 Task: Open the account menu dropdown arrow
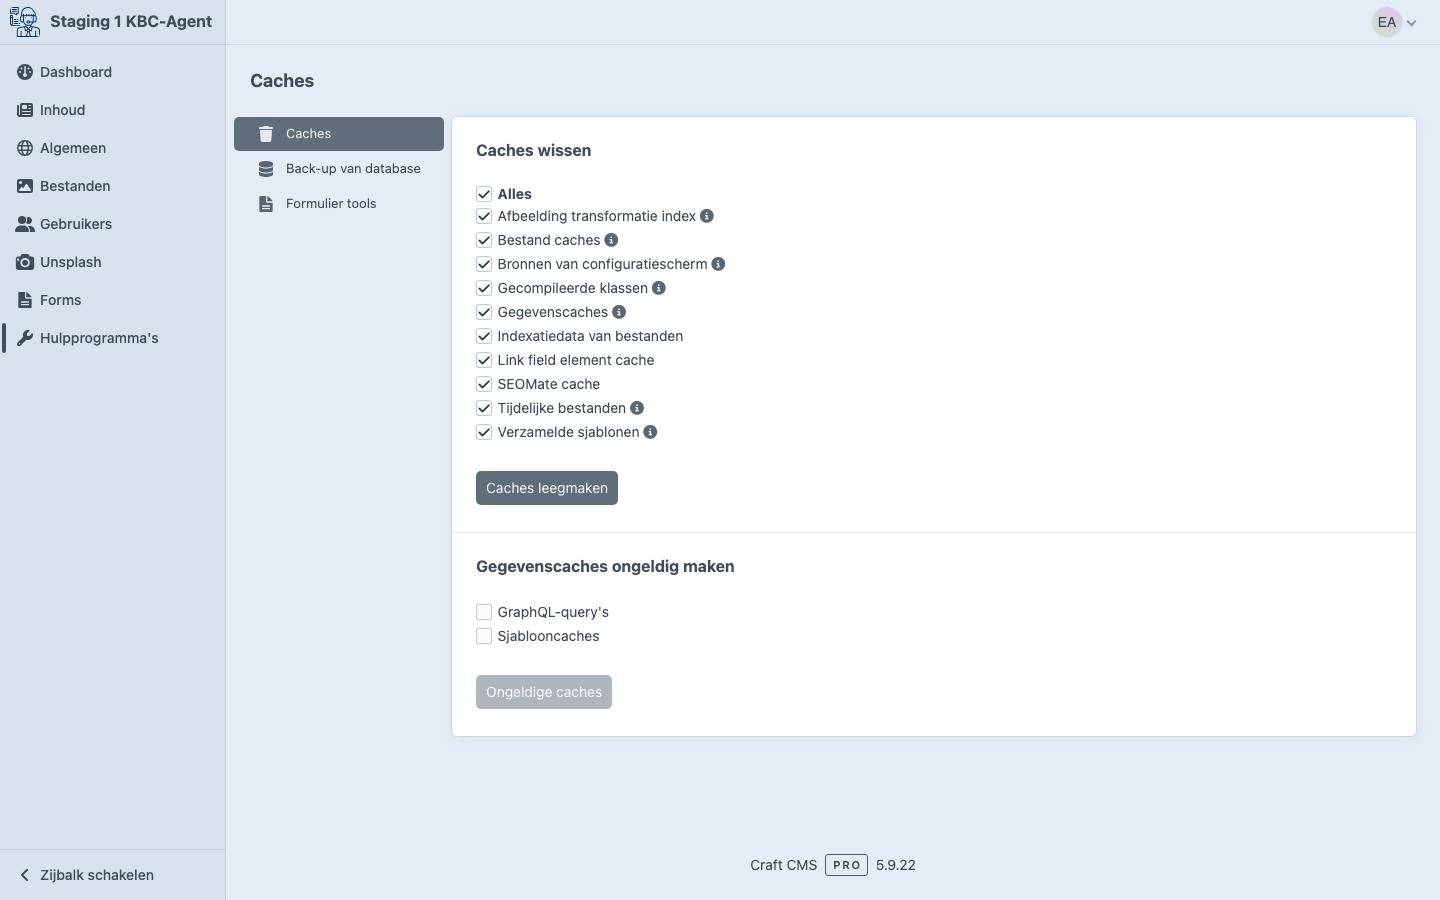coord(1412,23)
